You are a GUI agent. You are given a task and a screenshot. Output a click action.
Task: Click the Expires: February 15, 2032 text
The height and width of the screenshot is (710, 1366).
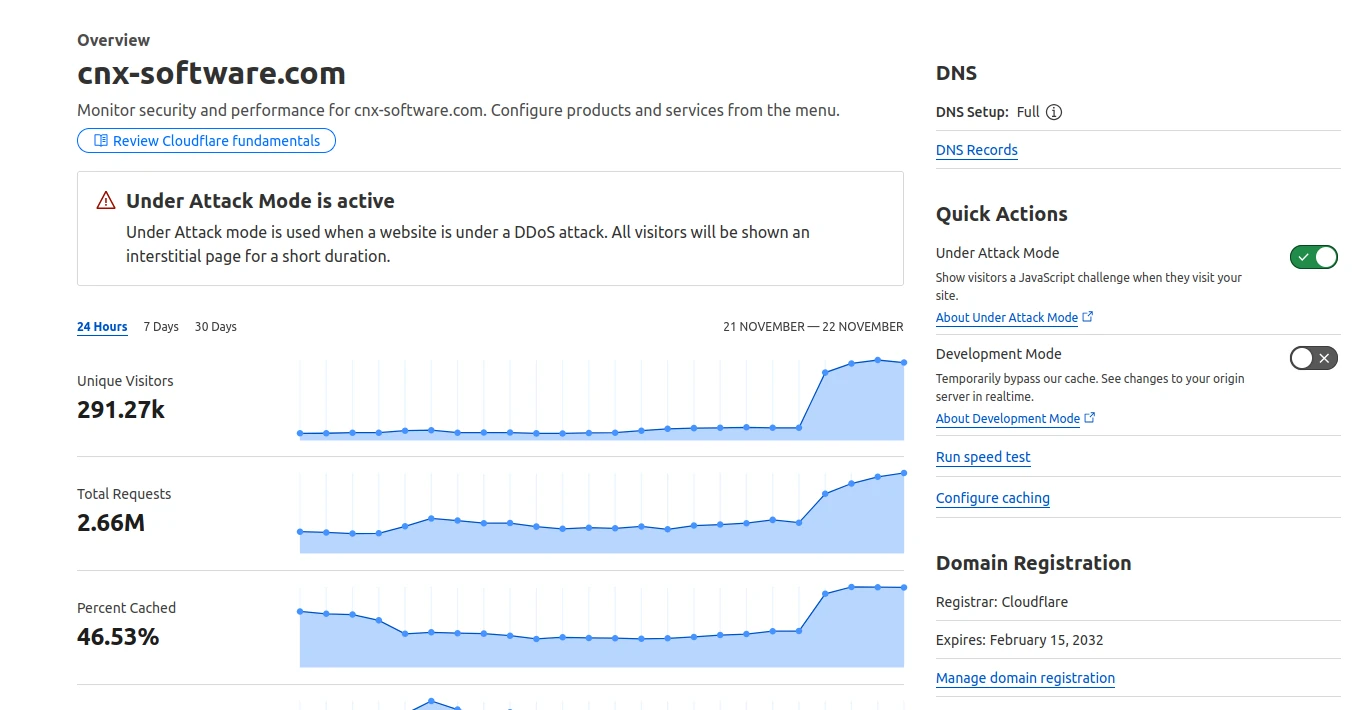click(x=1019, y=640)
